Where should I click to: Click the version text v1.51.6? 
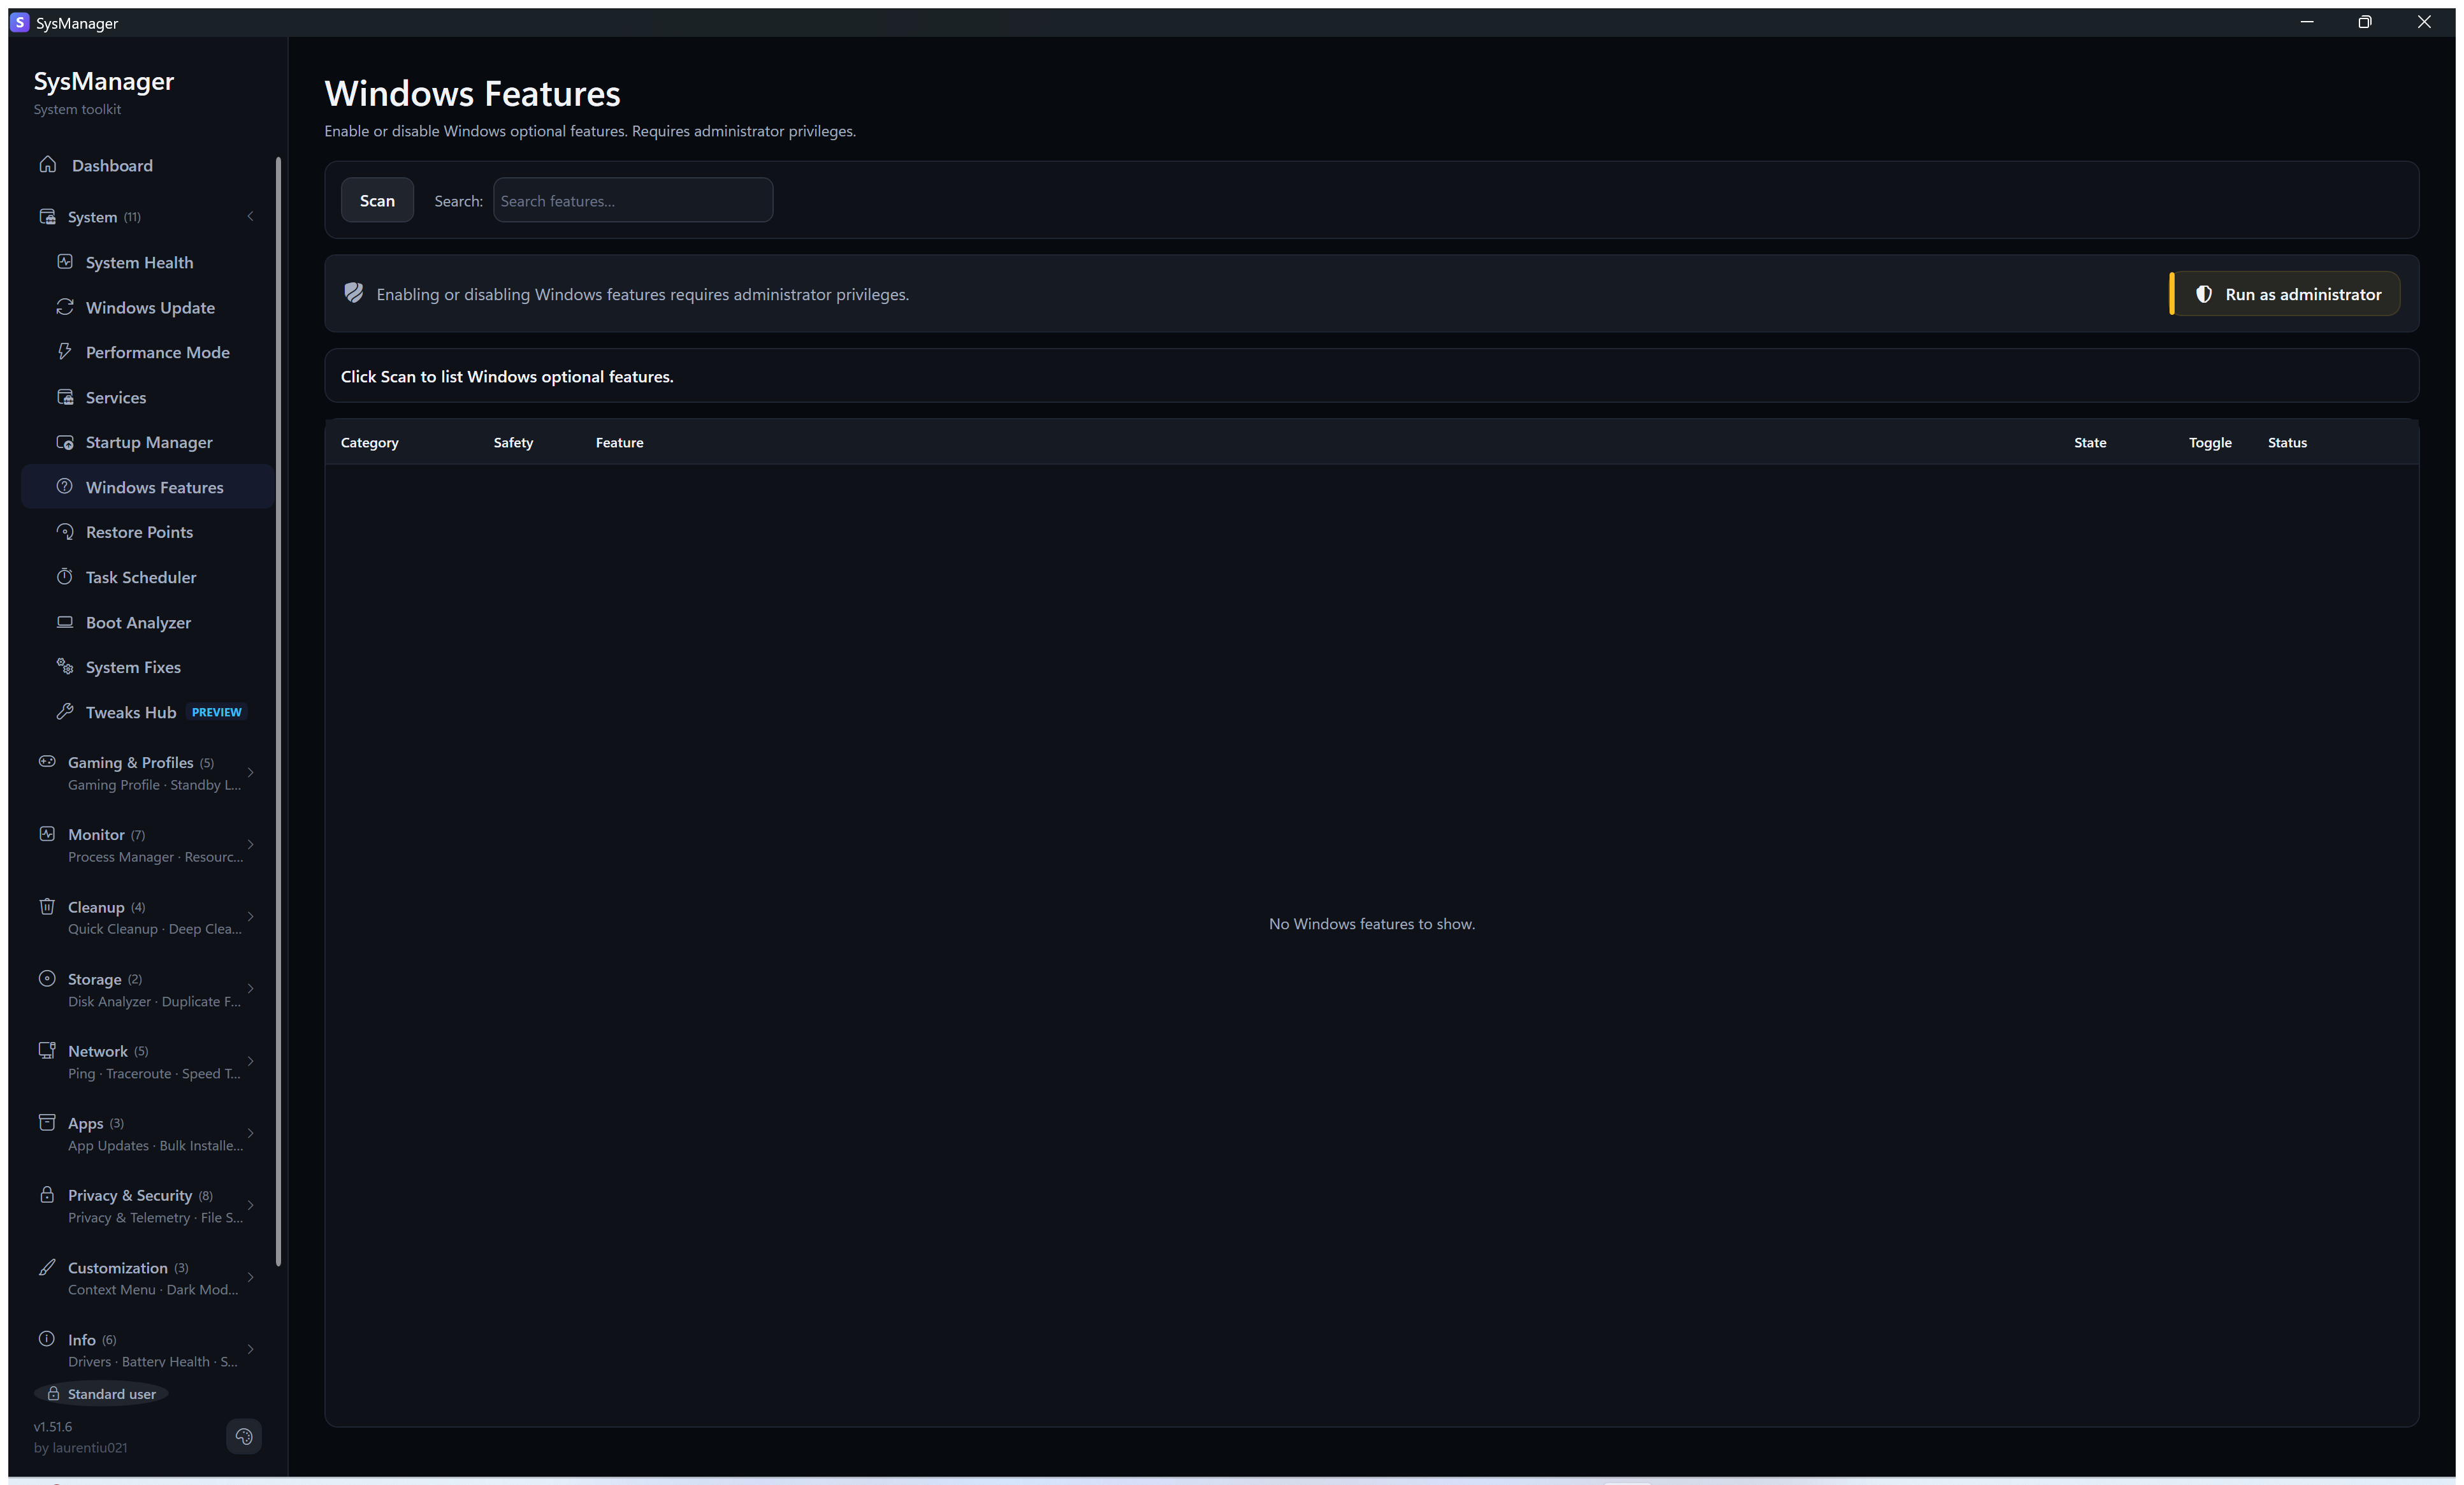pyautogui.click(x=53, y=1427)
